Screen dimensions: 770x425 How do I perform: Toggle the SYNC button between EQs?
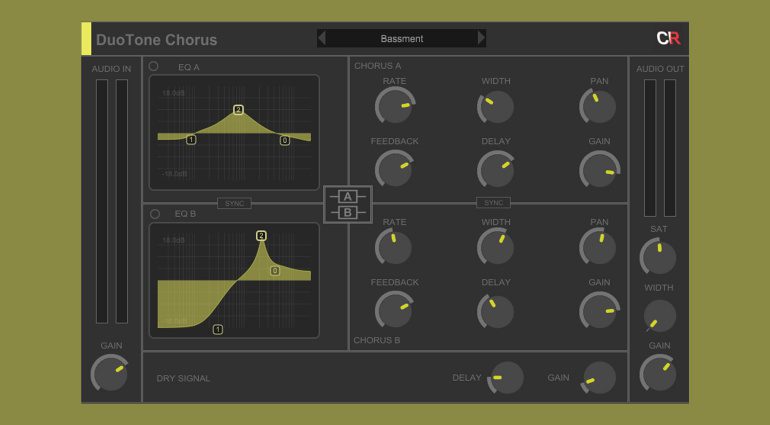point(234,203)
